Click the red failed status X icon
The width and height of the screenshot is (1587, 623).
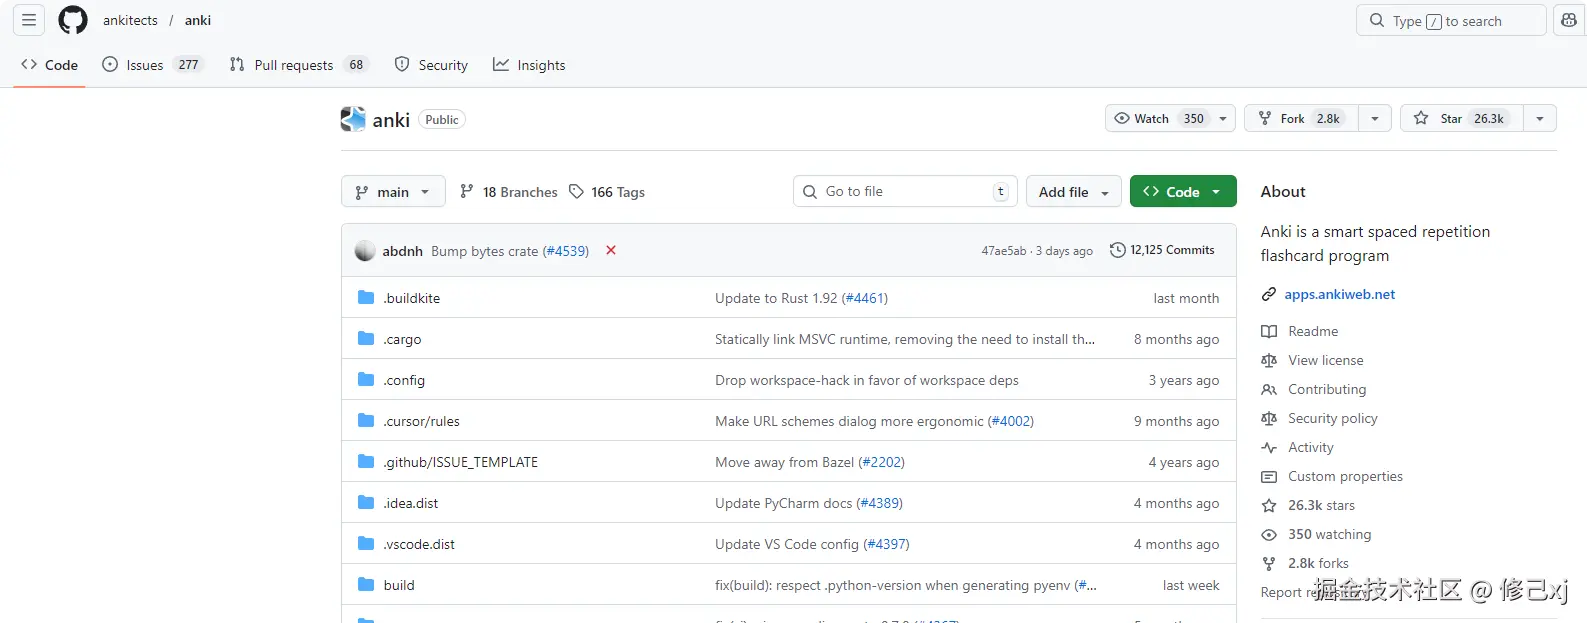click(611, 250)
